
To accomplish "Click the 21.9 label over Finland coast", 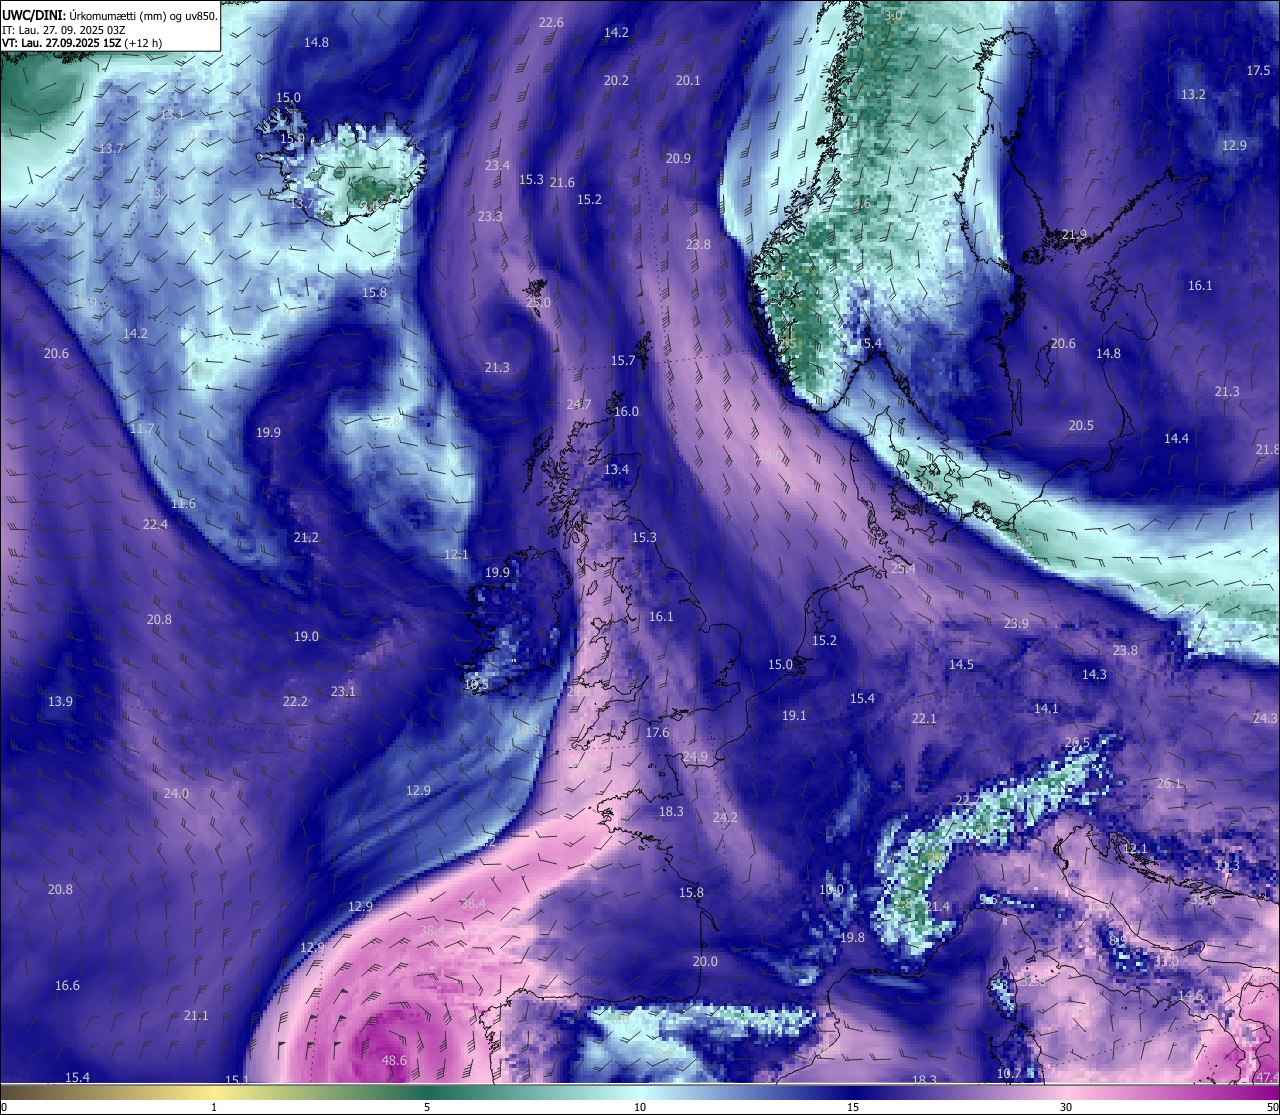I will pyautogui.click(x=1074, y=234).
